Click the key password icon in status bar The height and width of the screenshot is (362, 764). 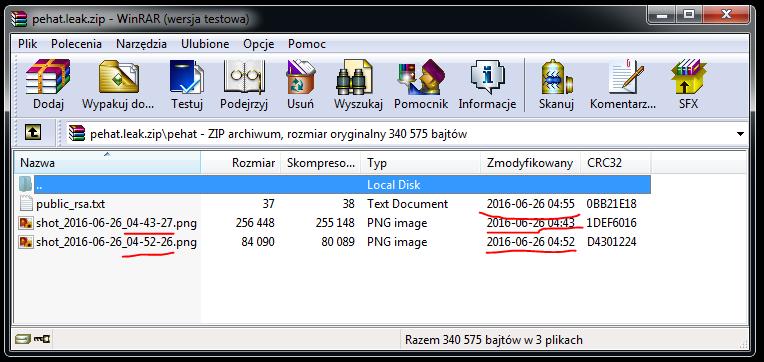click(x=41, y=339)
